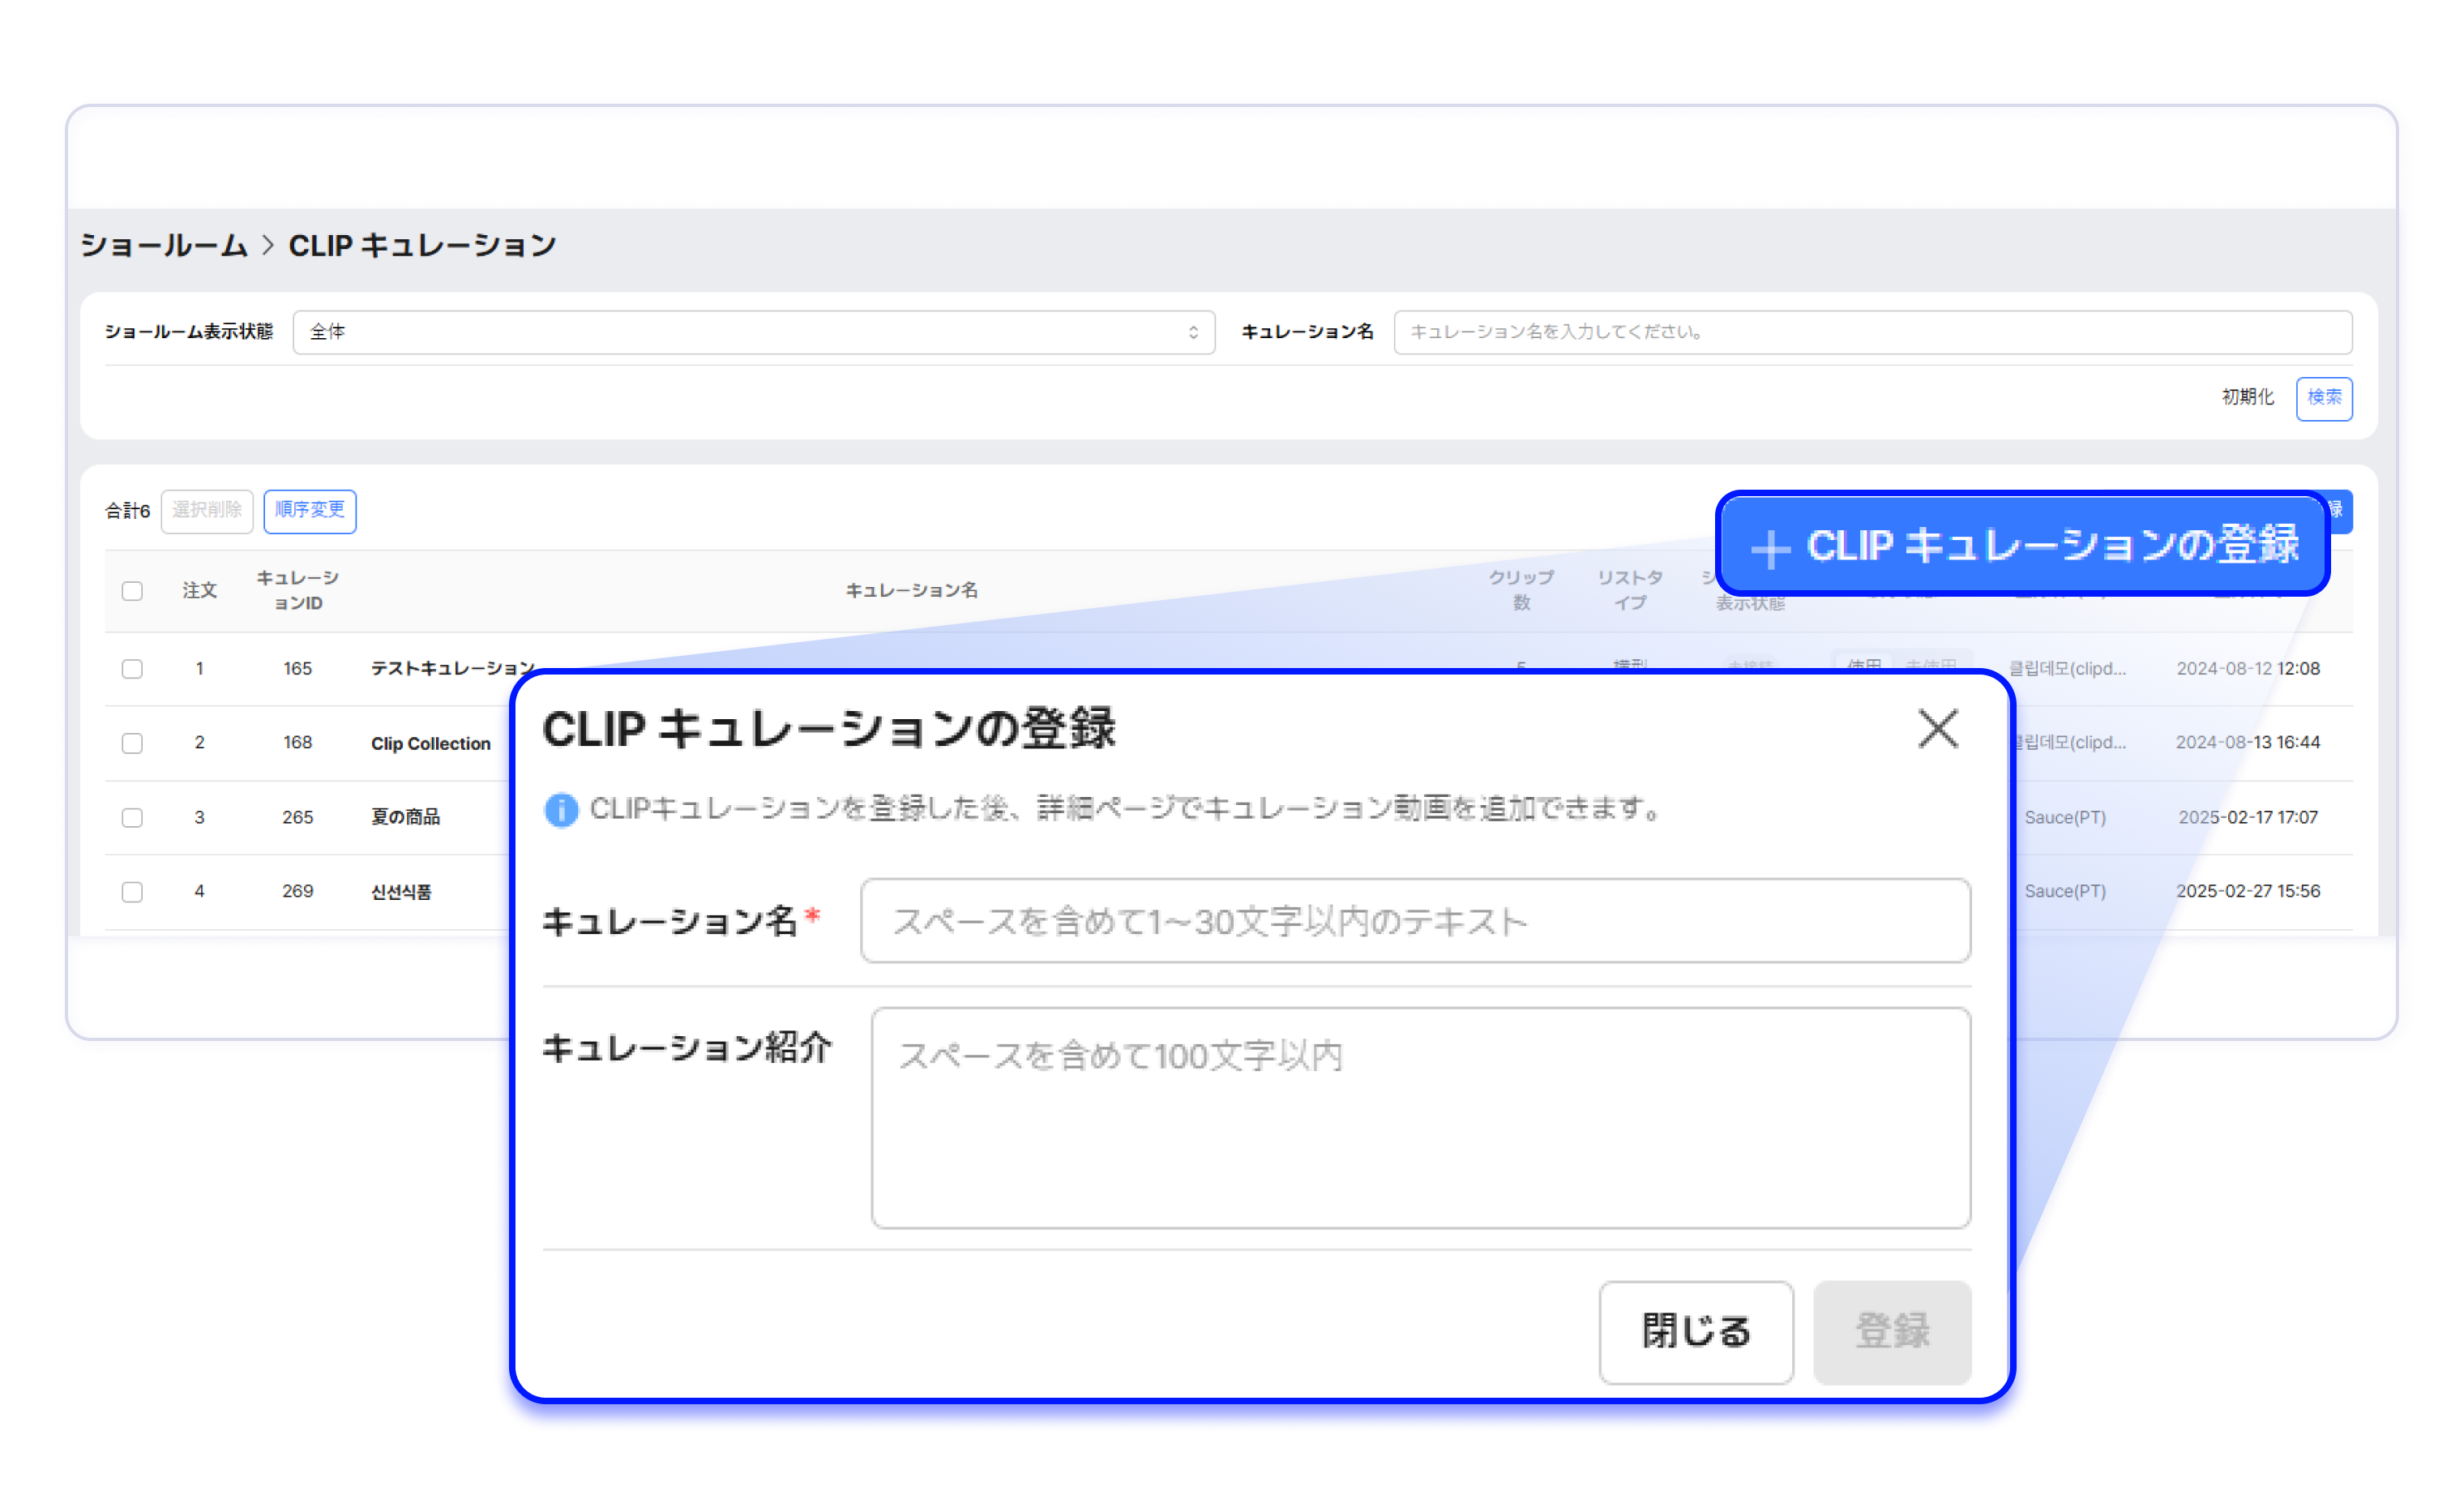The width and height of the screenshot is (2464, 1508).
Task: Click the breadcrumb chevron after ショールーム
Action: coord(267,245)
